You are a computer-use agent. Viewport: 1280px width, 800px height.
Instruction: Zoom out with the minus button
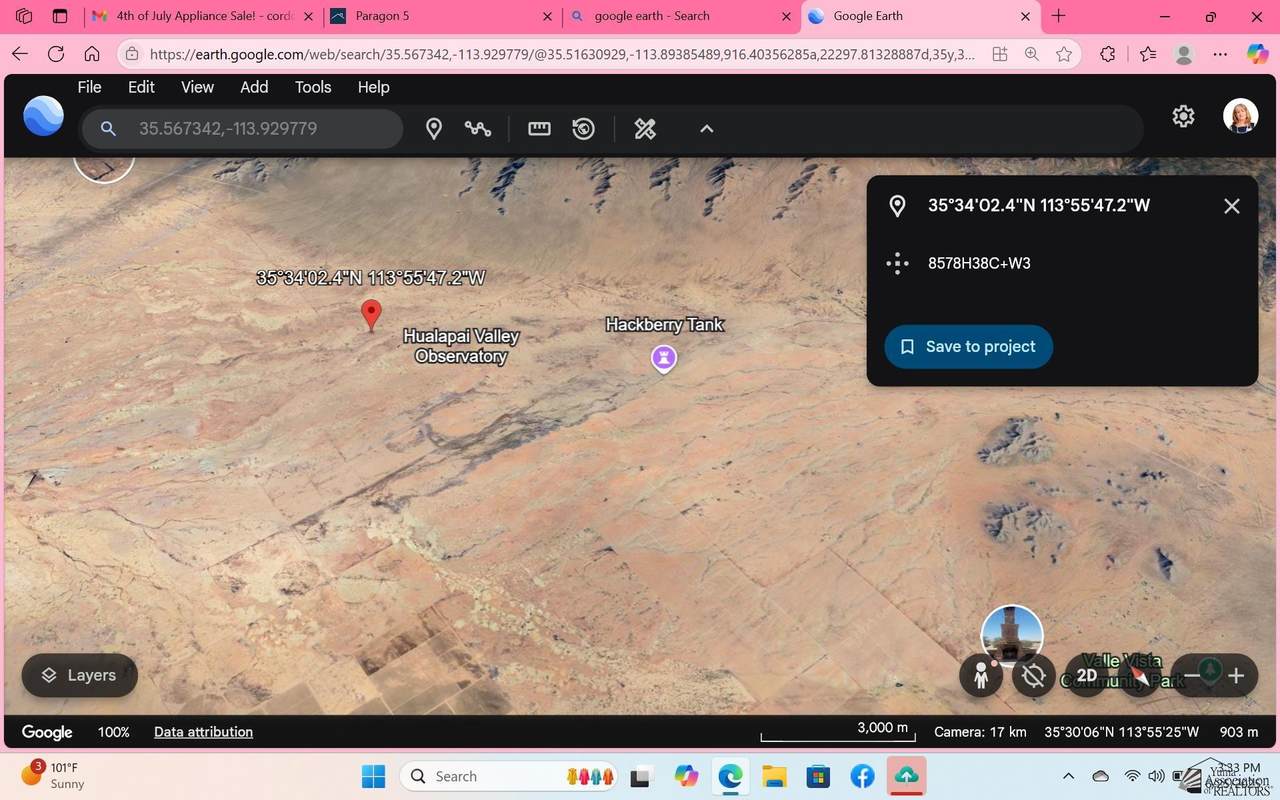(x=1191, y=676)
